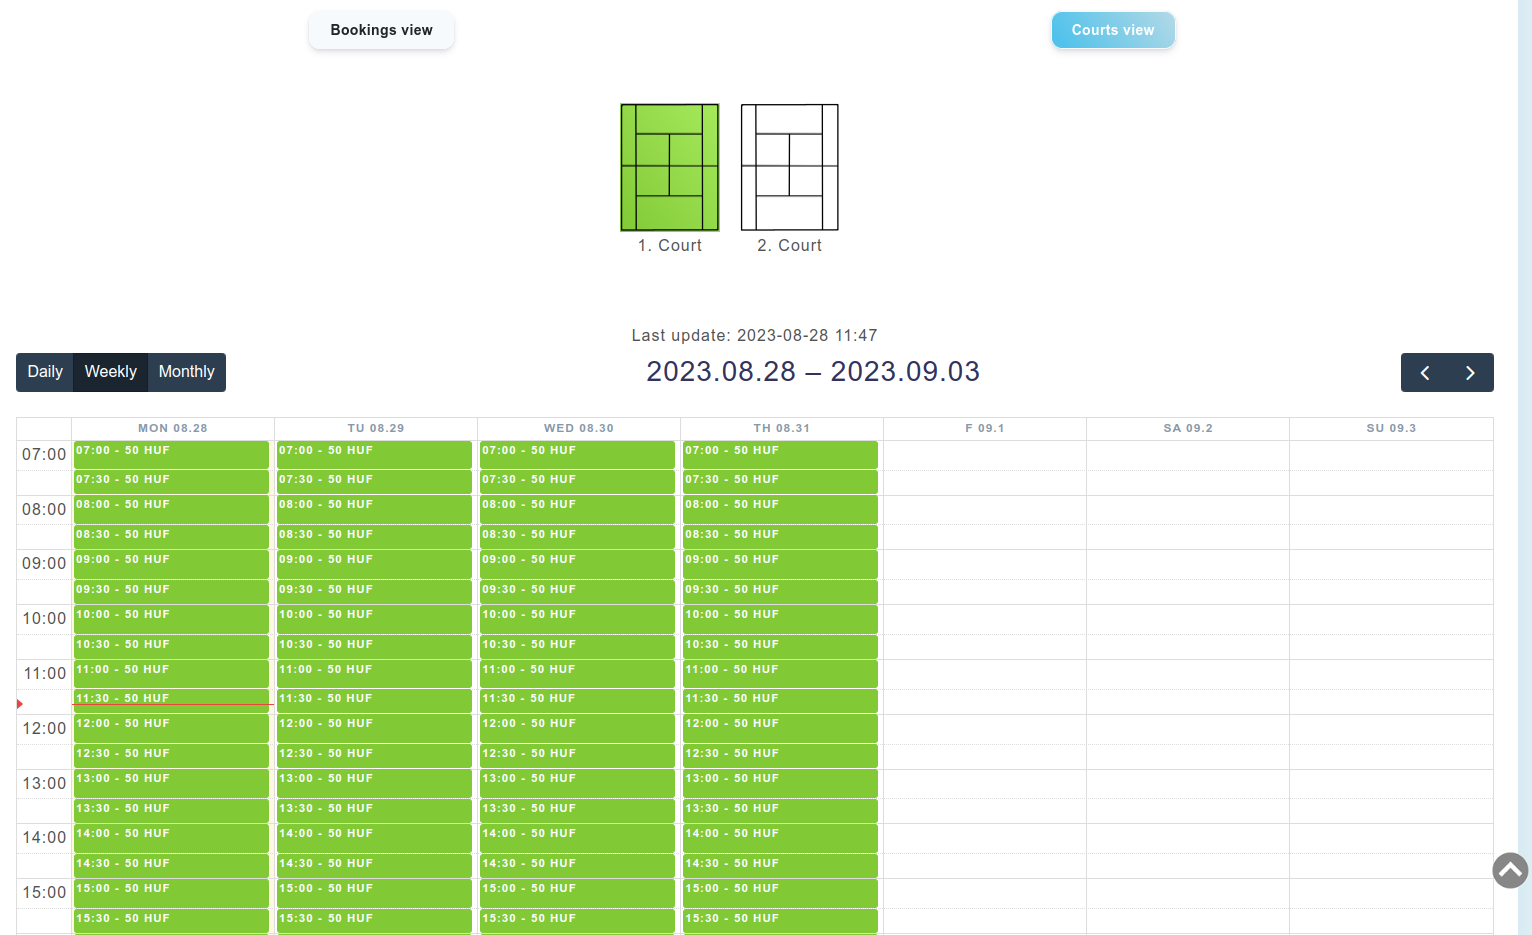This screenshot has width=1532, height=935.
Task: Switch to Bookings view
Action: tap(381, 30)
